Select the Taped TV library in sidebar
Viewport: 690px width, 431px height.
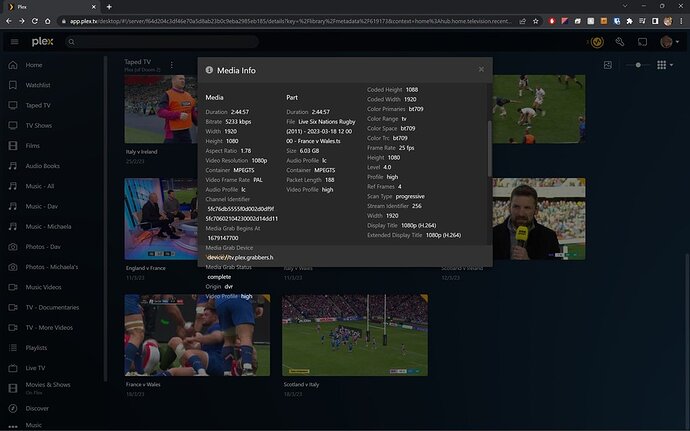tap(38, 105)
